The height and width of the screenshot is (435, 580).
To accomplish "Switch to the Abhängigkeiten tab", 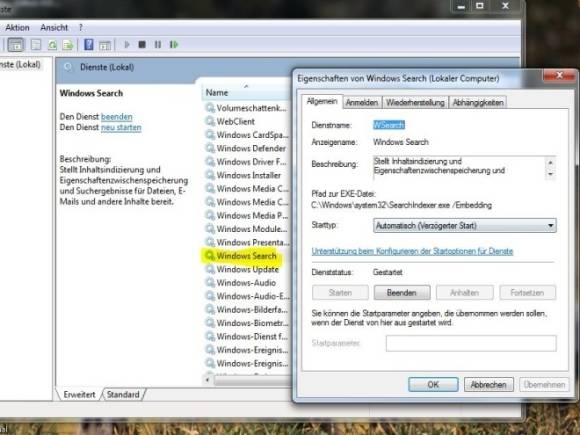I will pyautogui.click(x=478, y=102).
